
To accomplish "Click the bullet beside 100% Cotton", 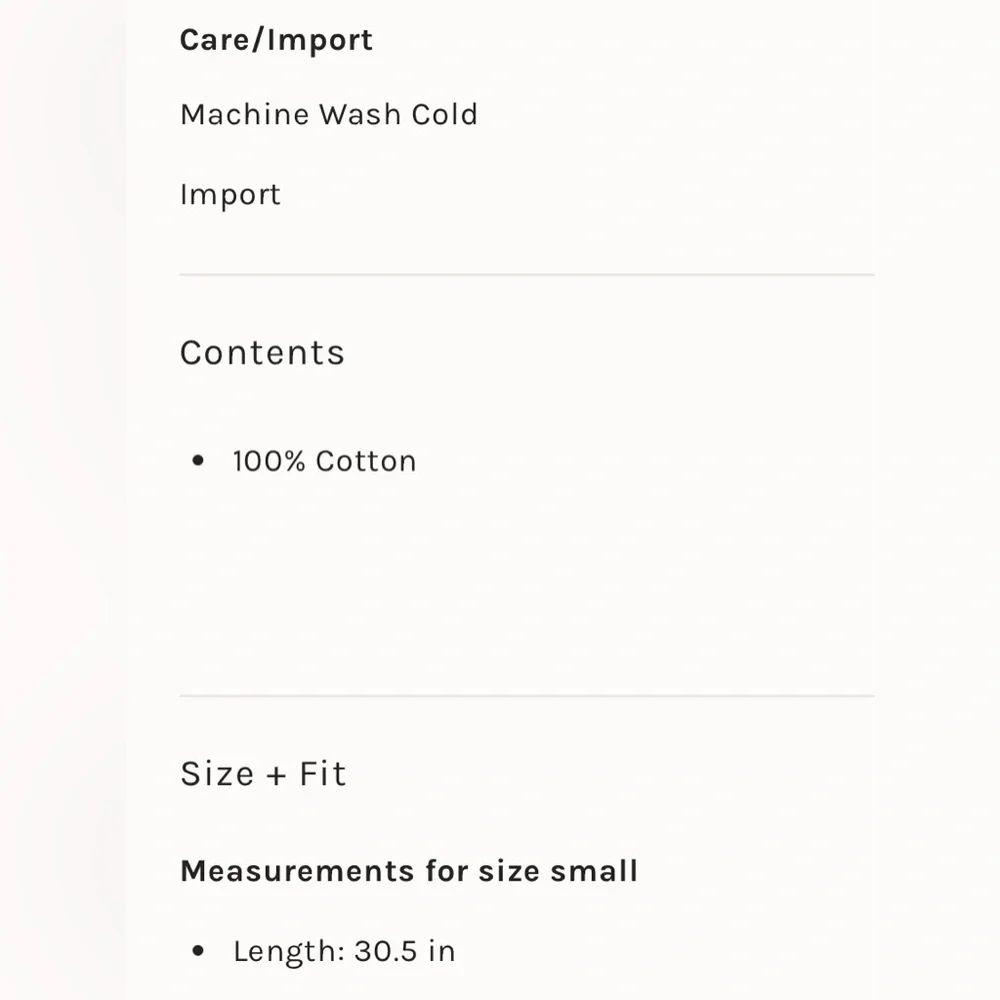I will (x=198, y=461).
